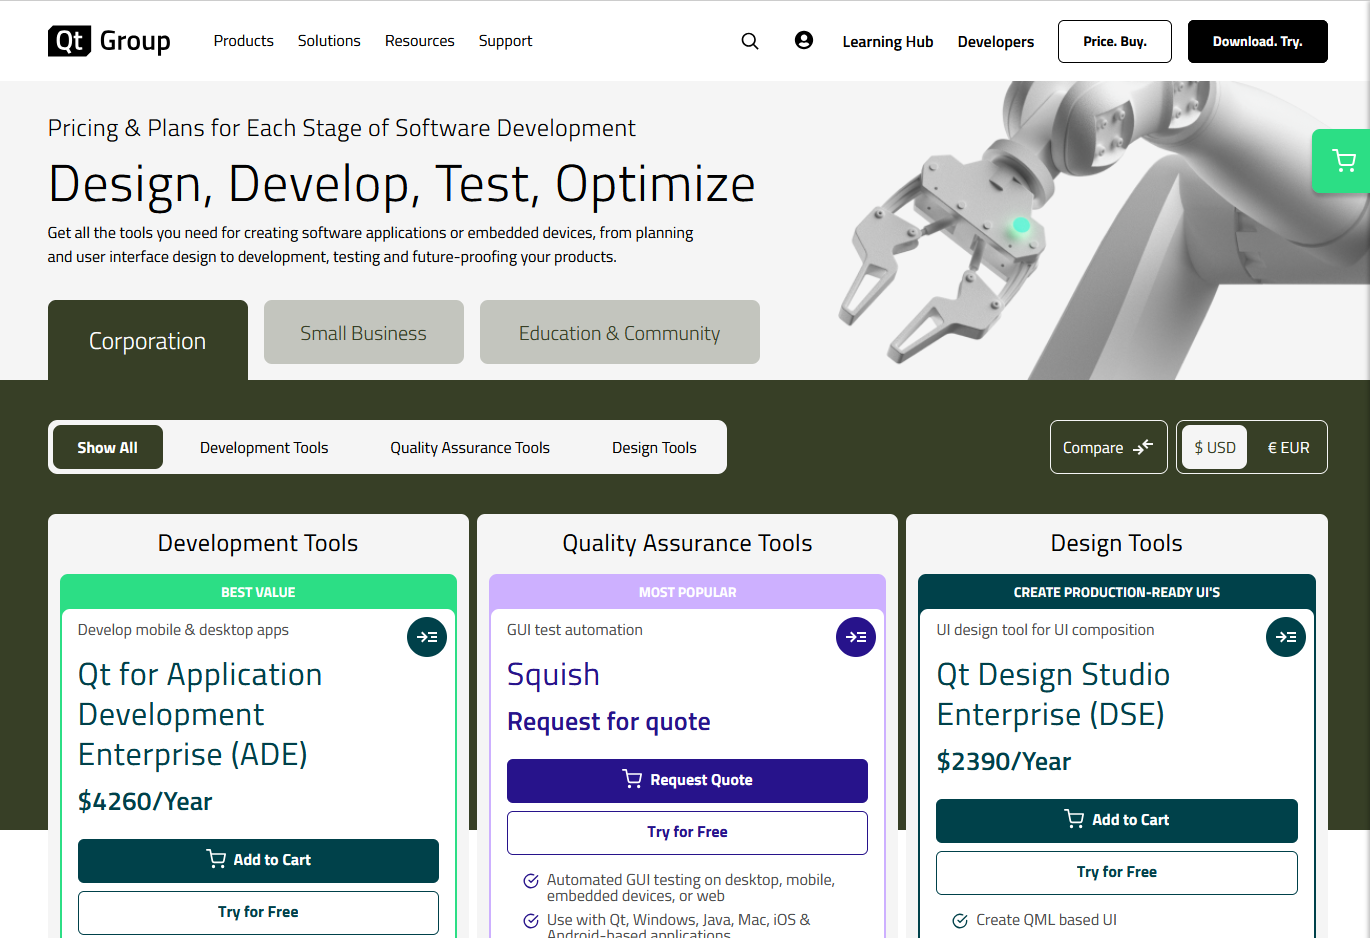Open the Products menu
The image size is (1370, 938).
(243, 41)
